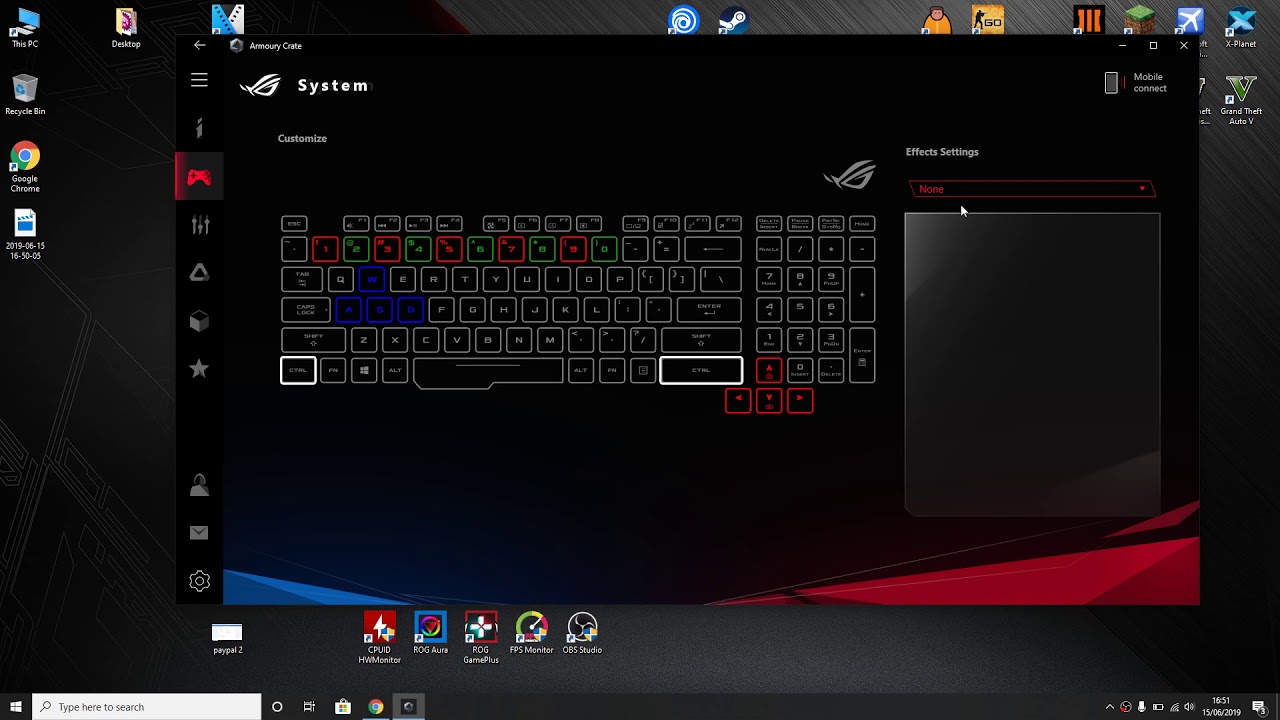Open CPUID HWMonitor shortcut
The height and width of the screenshot is (720, 1280).
point(379,638)
